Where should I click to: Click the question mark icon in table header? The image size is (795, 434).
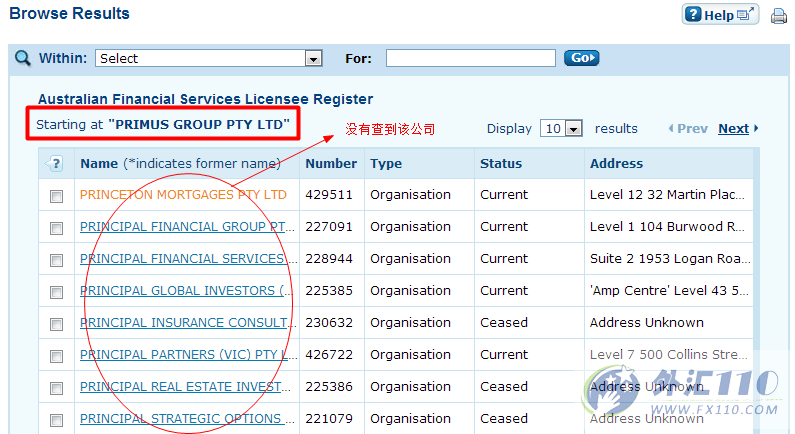tap(55, 164)
